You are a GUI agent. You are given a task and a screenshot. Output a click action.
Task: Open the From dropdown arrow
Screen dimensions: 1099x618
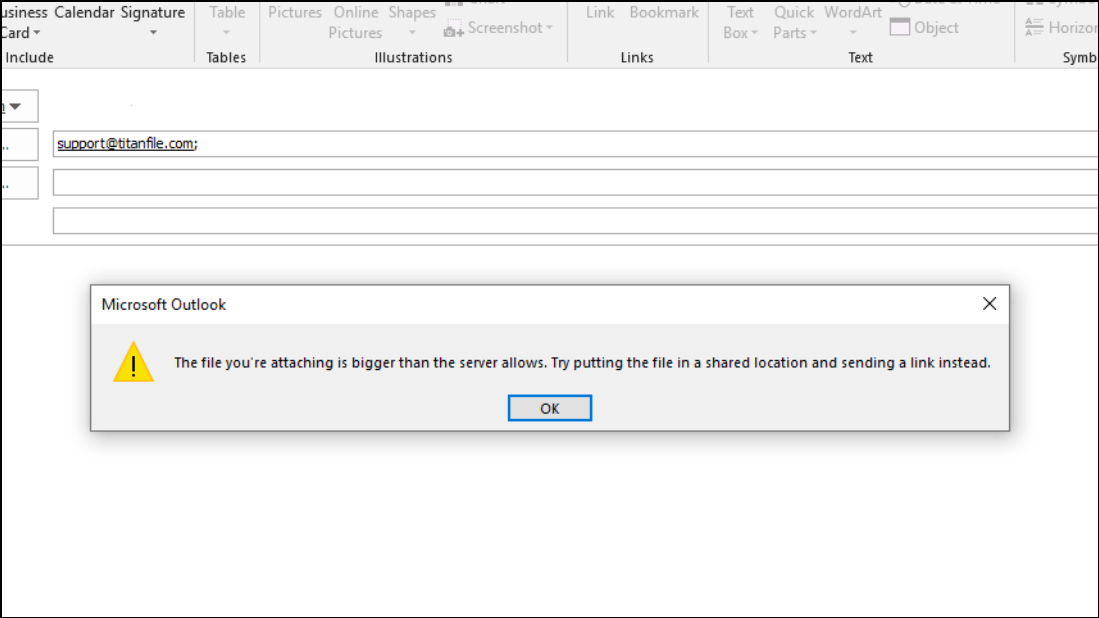[15, 107]
